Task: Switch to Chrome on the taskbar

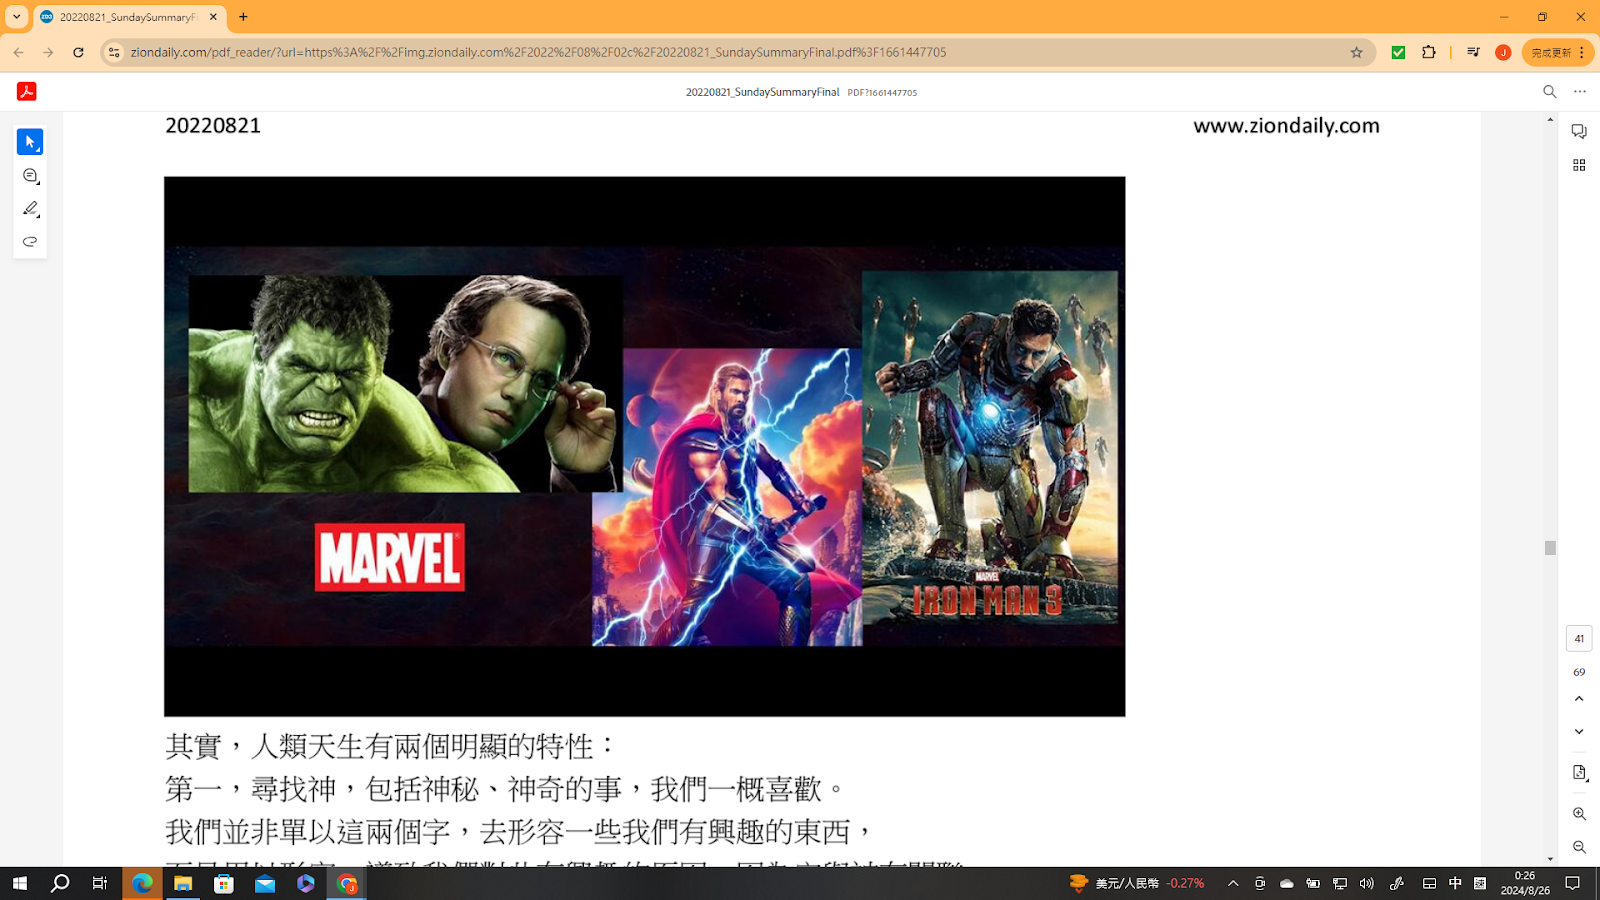Action: pyautogui.click(x=347, y=883)
